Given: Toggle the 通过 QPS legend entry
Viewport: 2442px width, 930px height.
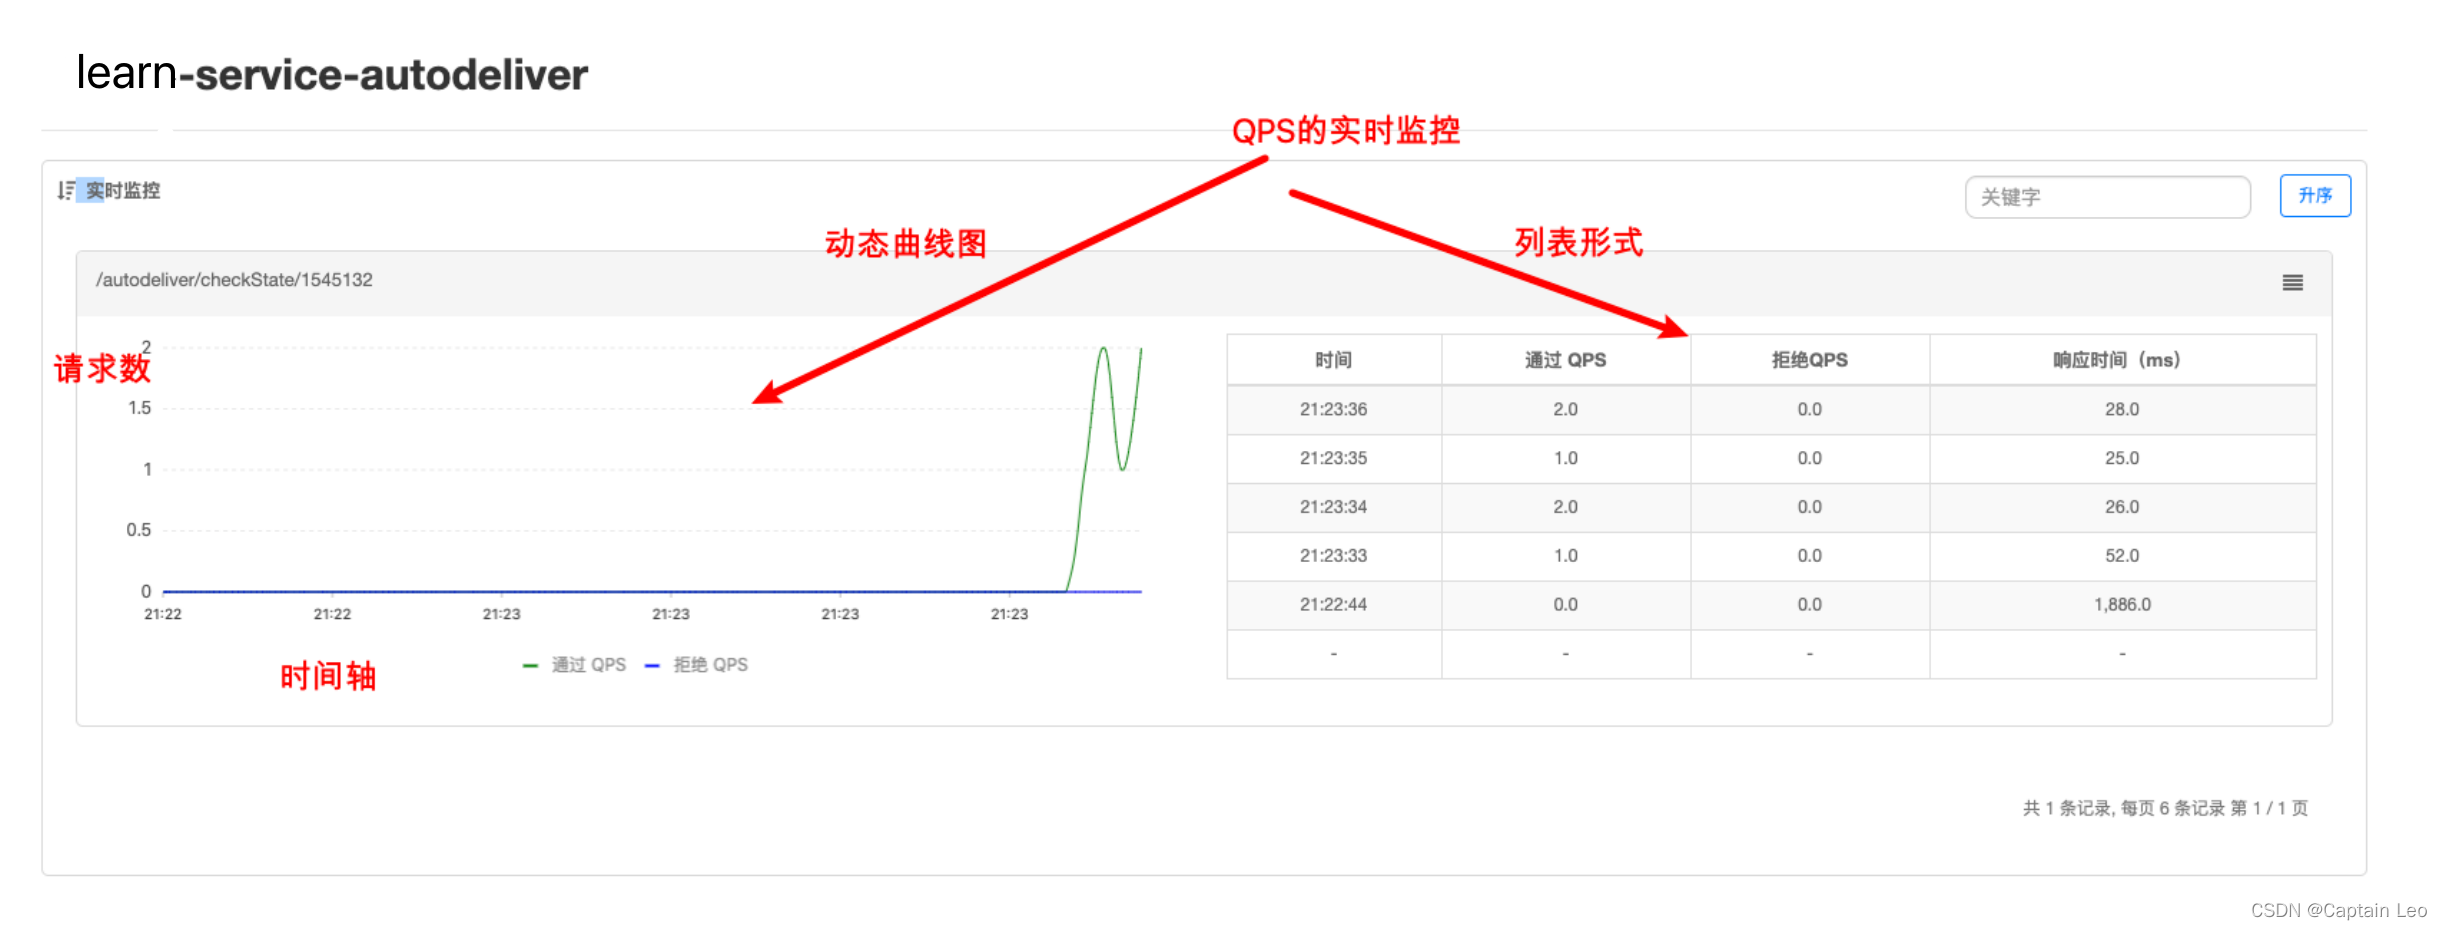Looking at the screenshot, I should pyautogui.click(x=575, y=665).
